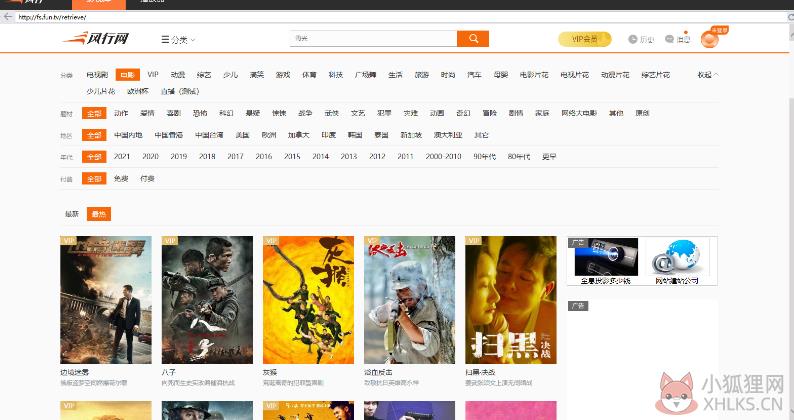Screen dimensions: 794x420
Task: Select the 游戏 category
Action: [283, 74]
